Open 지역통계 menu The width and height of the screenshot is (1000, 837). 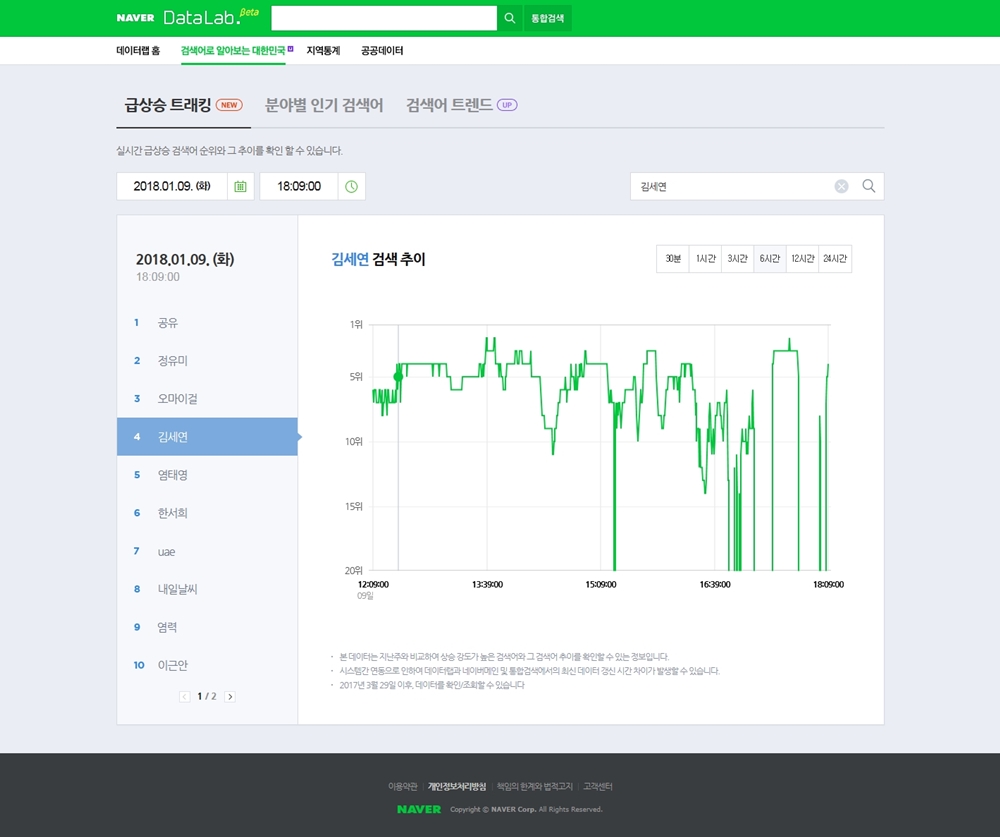tap(323, 50)
